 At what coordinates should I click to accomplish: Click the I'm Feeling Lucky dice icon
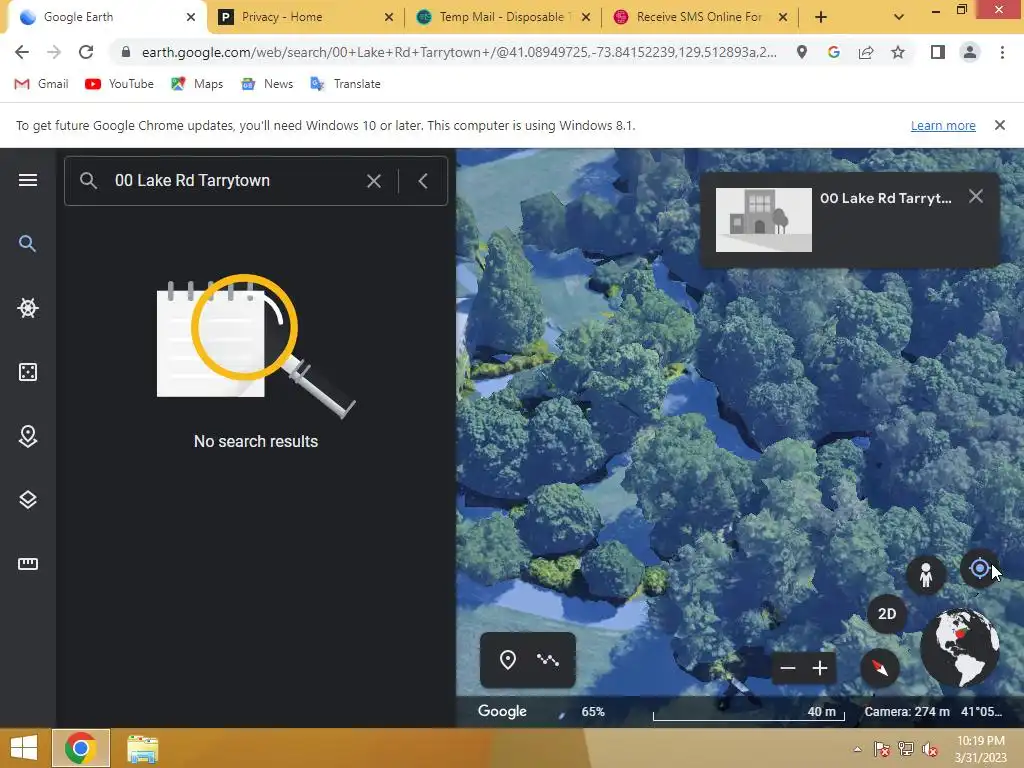click(x=27, y=372)
